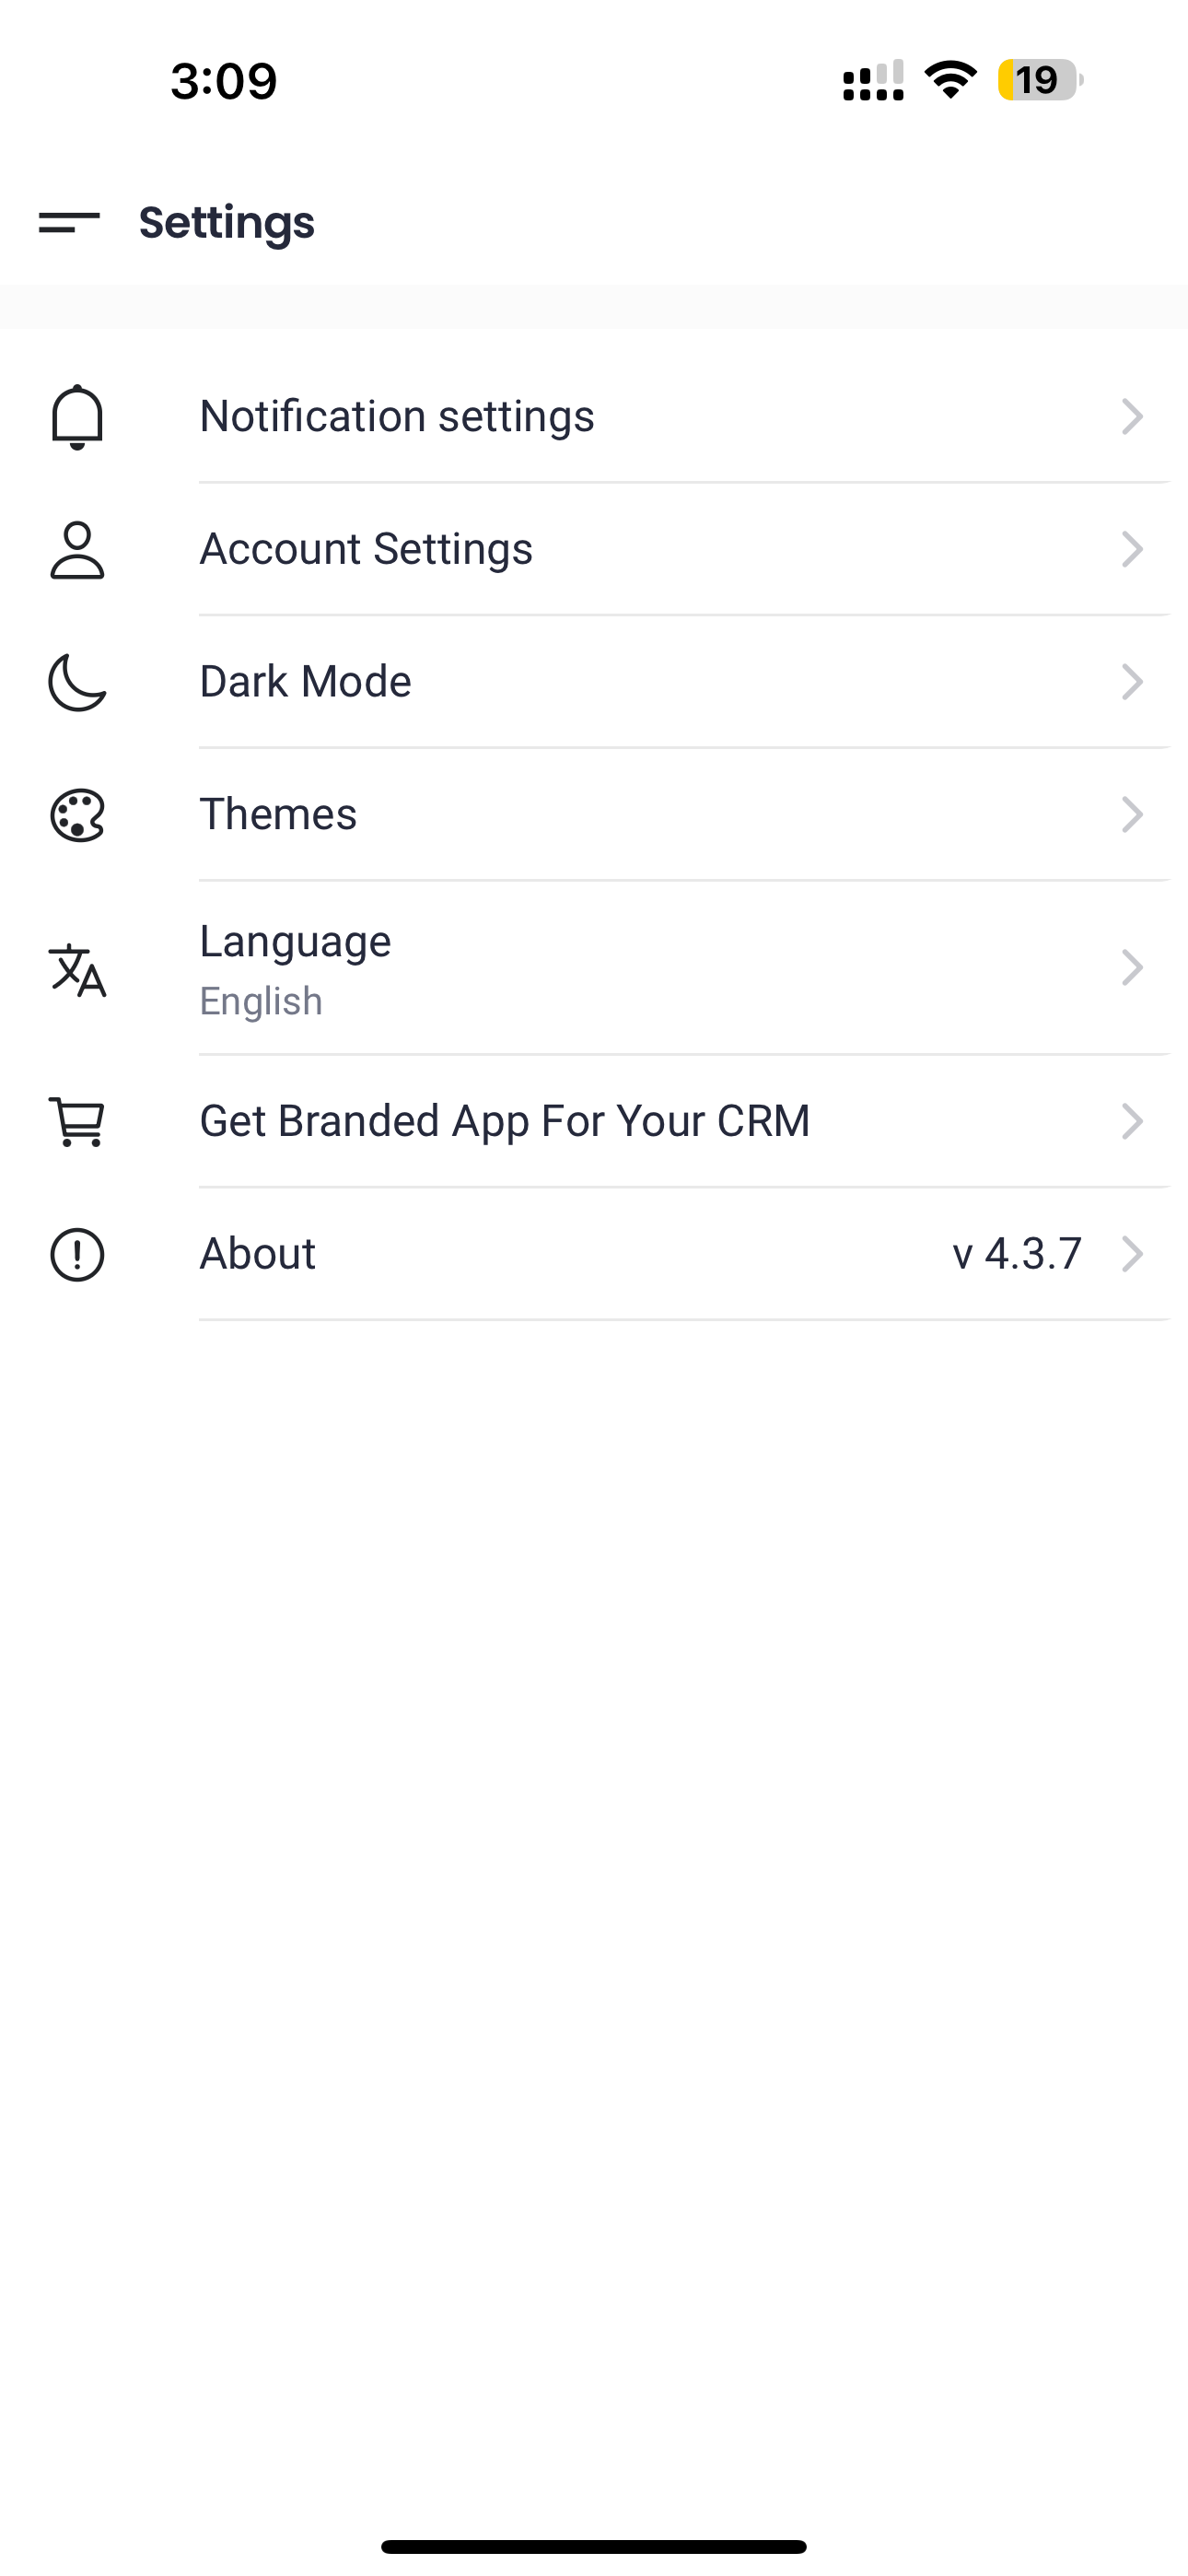The image size is (1188, 2576).
Task: Tap the account person icon
Action: [77, 549]
